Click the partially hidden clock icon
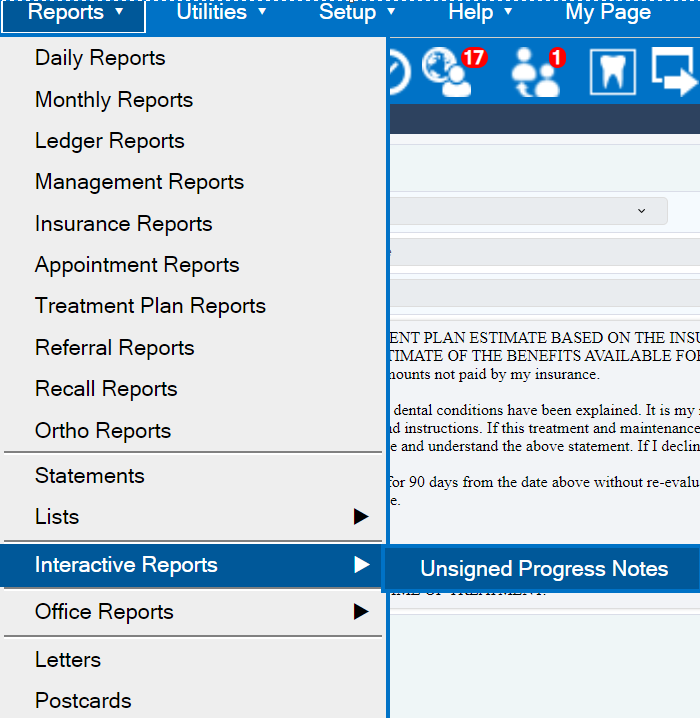 (399, 71)
